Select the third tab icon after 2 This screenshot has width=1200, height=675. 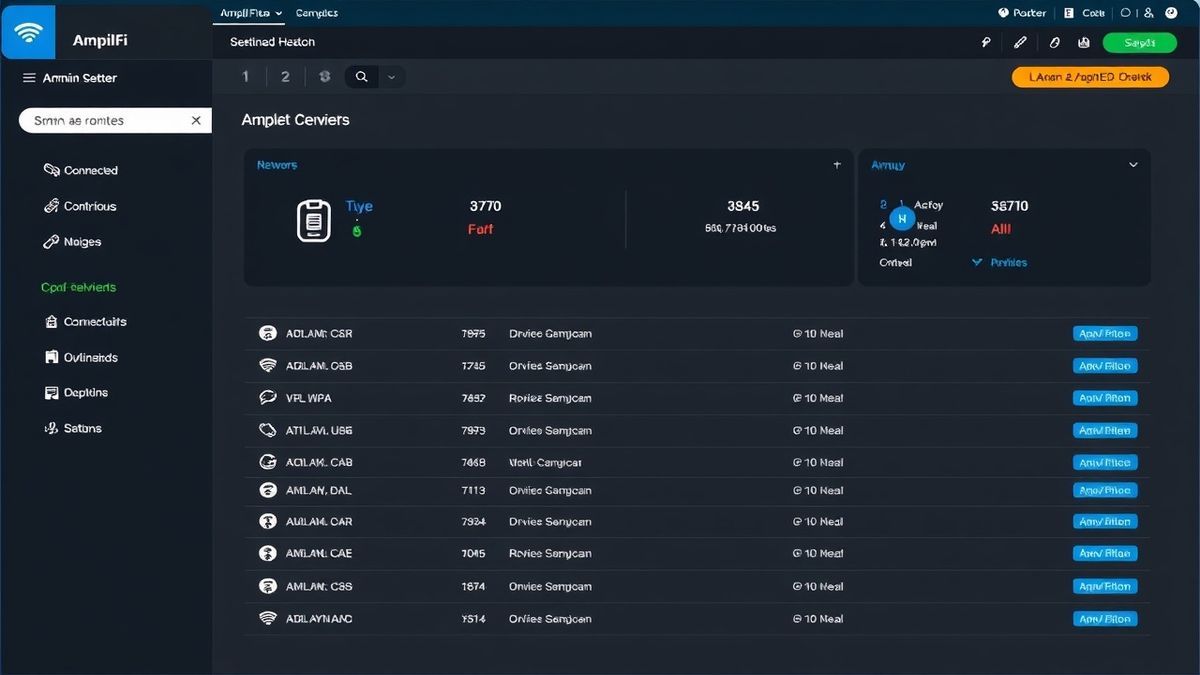pyautogui.click(x=324, y=77)
